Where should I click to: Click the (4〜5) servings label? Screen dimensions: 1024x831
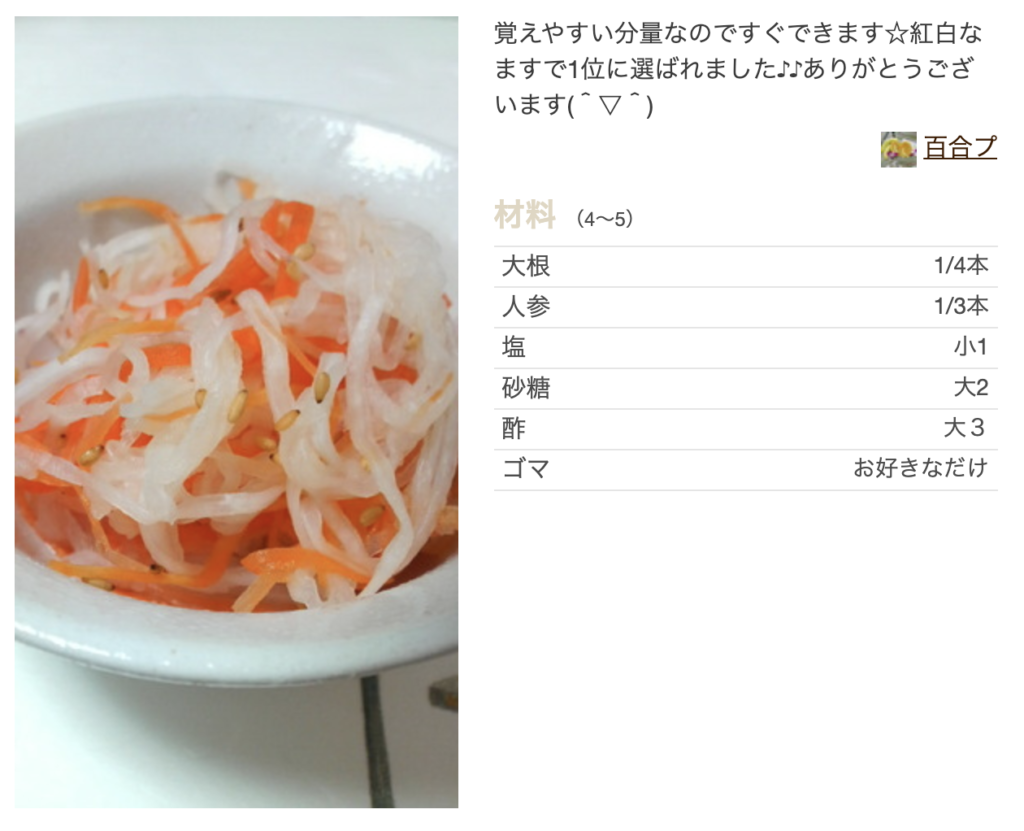coord(605,220)
